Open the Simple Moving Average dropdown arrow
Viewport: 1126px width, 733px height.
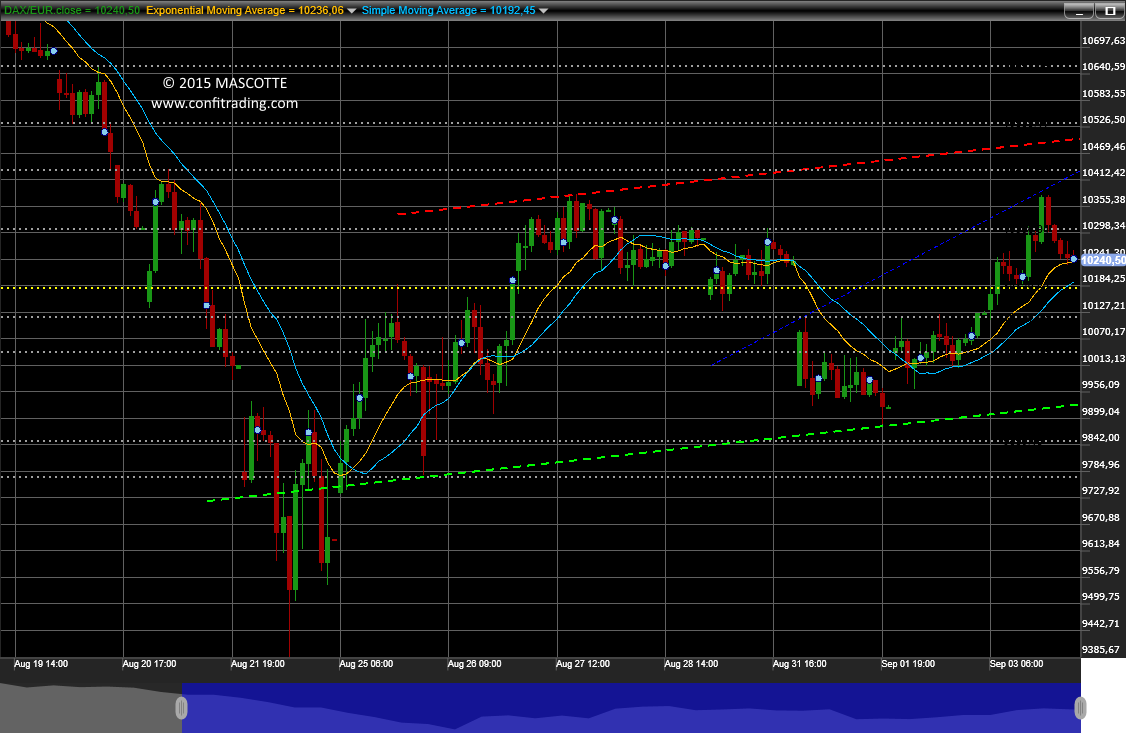pyautogui.click(x=544, y=11)
